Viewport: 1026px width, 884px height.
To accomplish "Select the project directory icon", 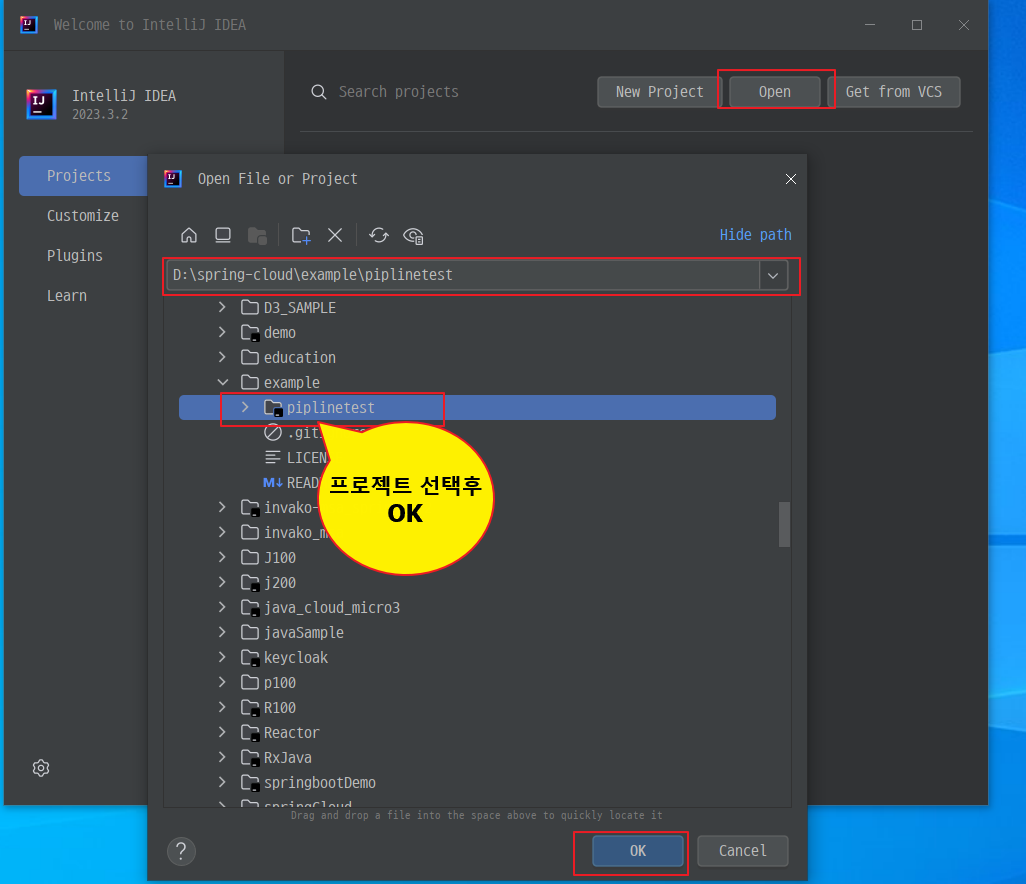I will [x=257, y=236].
